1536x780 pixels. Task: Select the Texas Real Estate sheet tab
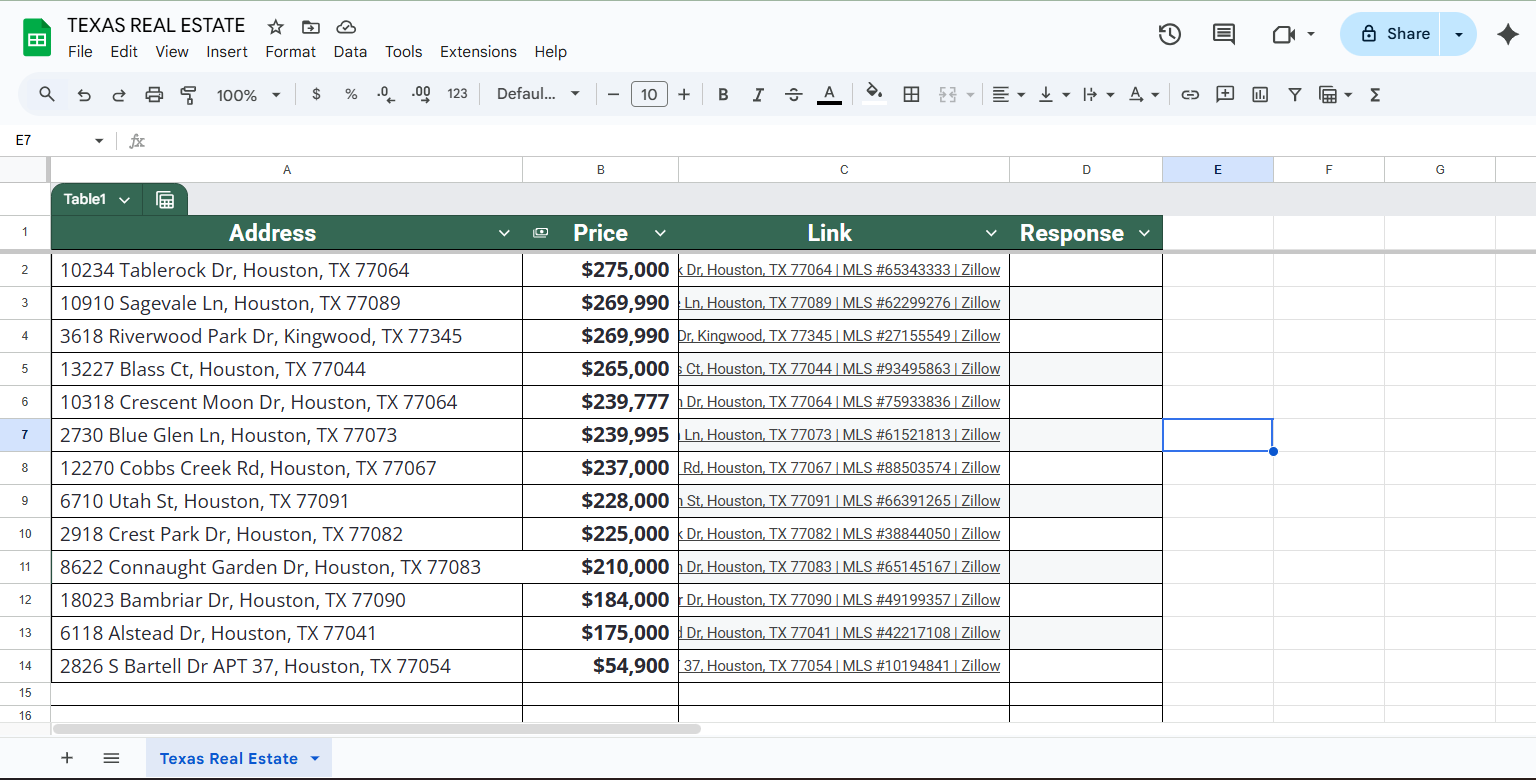pyautogui.click(x=228, y=758)
